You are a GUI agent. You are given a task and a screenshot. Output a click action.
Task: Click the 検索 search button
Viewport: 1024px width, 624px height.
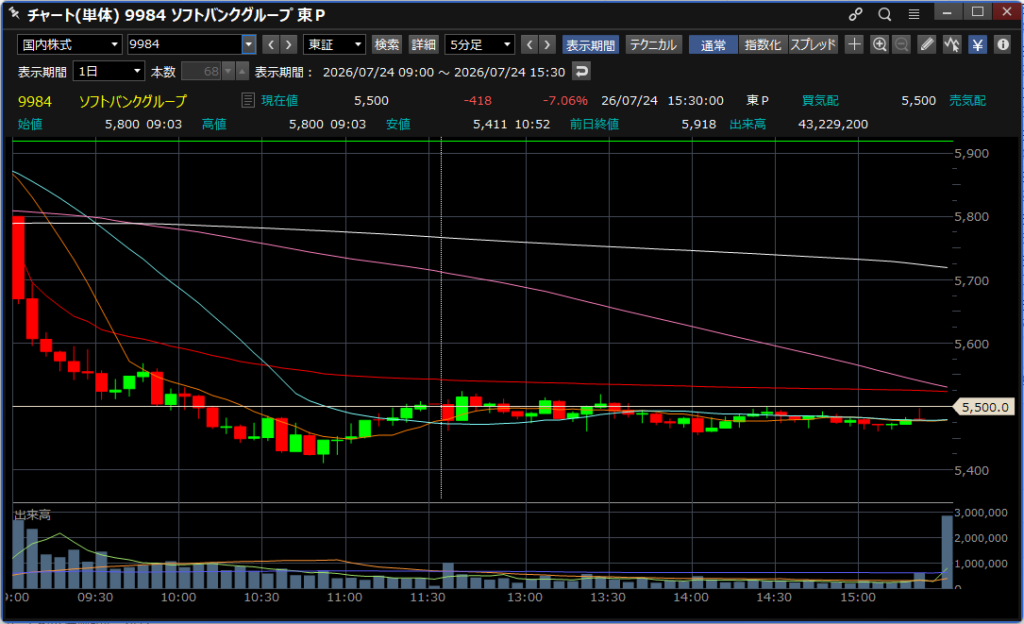pos(387,44)
